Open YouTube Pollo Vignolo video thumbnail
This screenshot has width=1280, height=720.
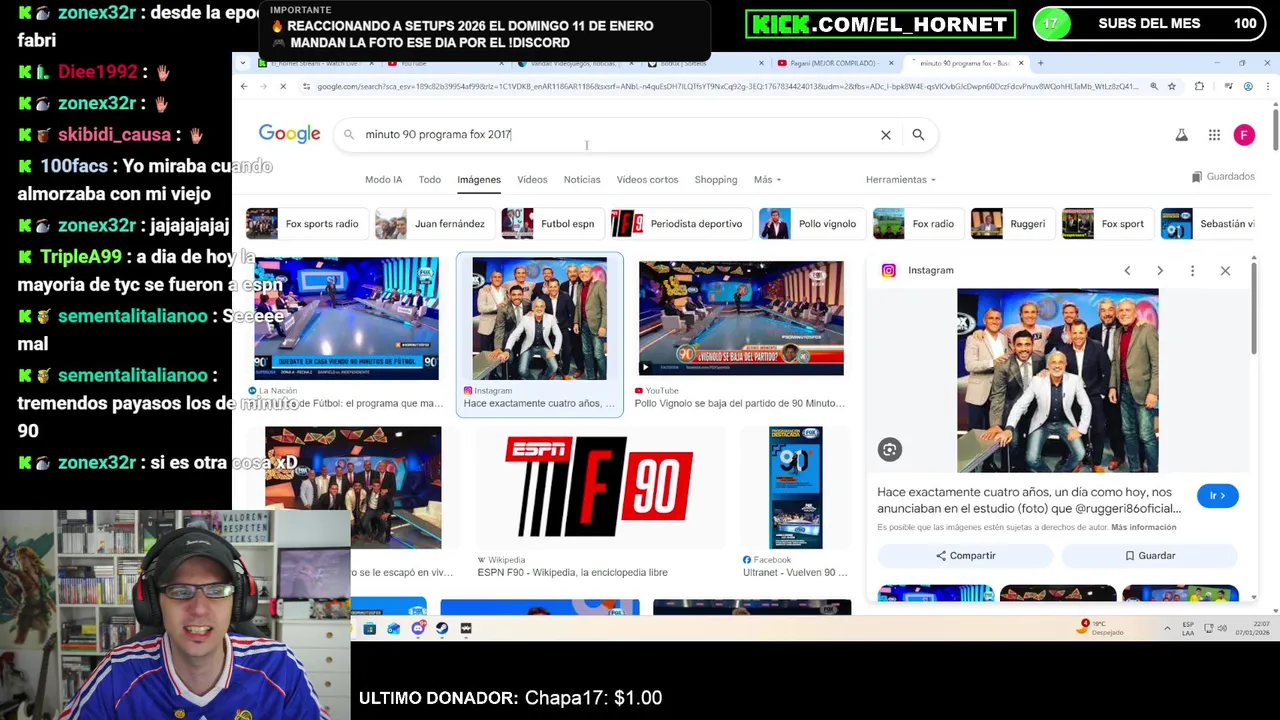pos(741,318)
